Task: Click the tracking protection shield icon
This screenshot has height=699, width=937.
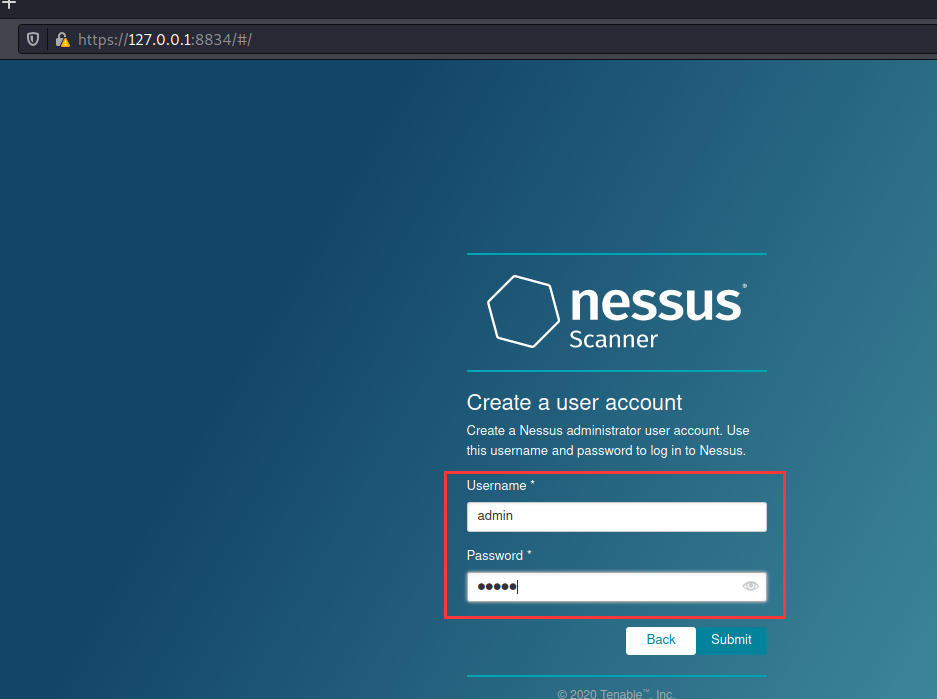Action: [x=33, y=39]
